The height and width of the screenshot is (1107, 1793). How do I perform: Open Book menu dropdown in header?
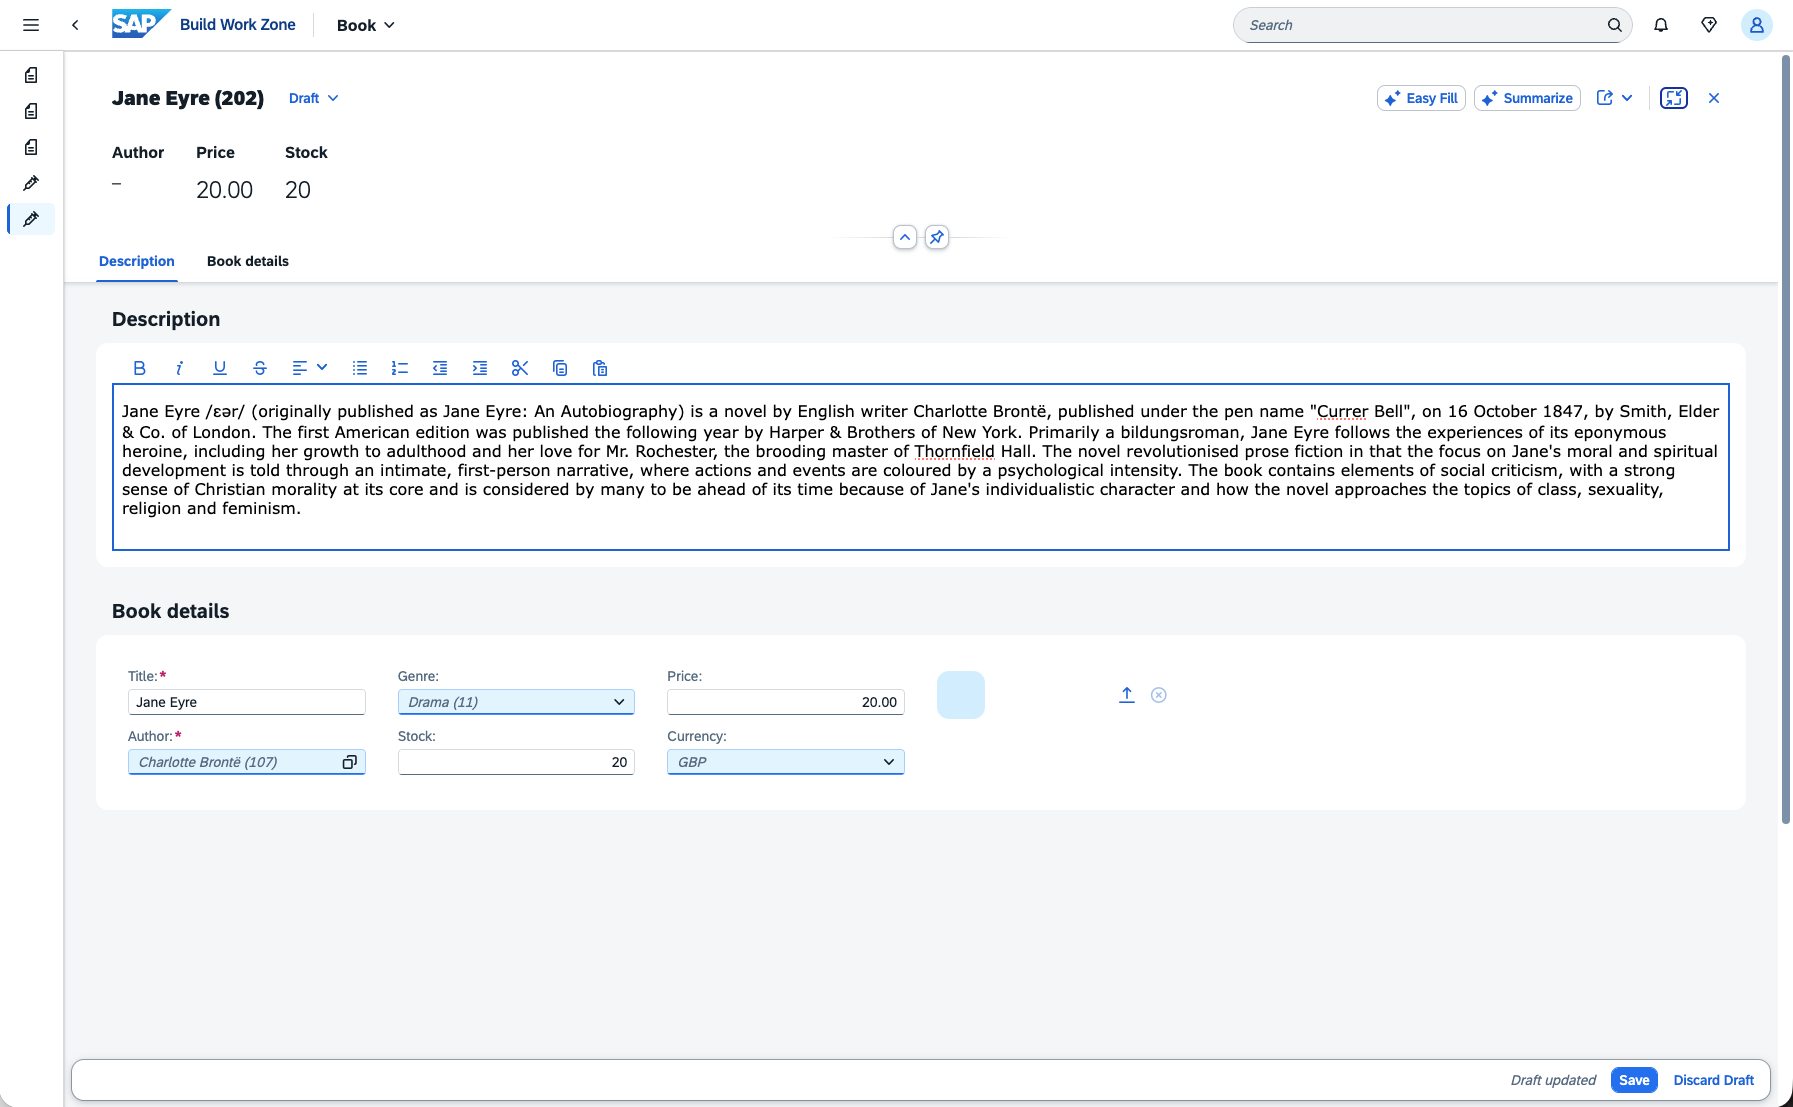[366, 25]
